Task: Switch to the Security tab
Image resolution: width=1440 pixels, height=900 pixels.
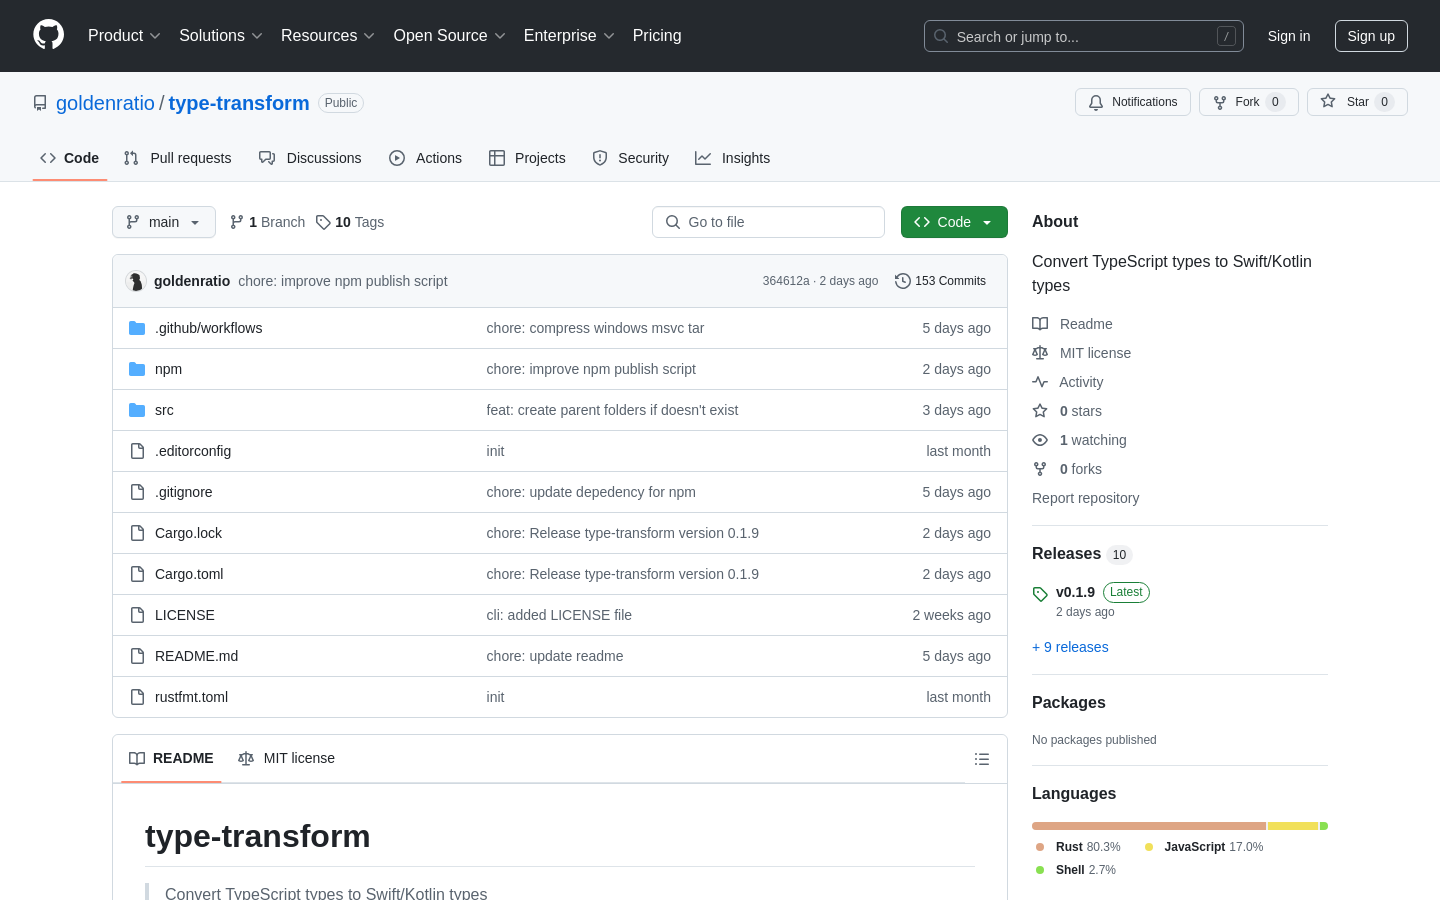Action: point(631,158)
